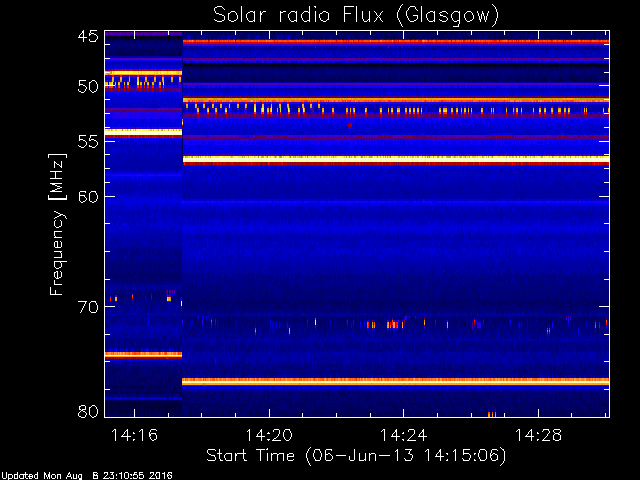Click the '14:28' time tick label

point(538,435)
